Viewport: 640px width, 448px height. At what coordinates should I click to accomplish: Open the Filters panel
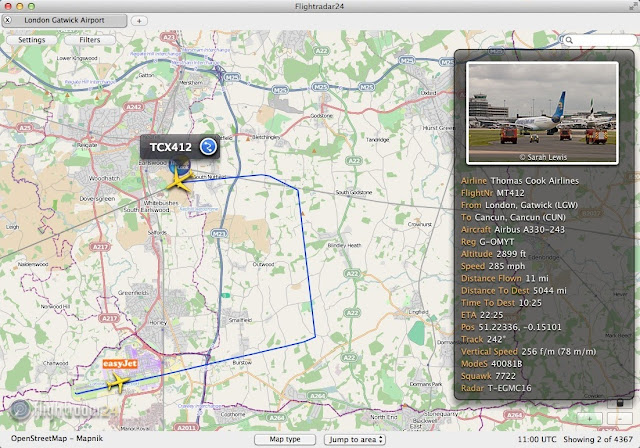tap(90, 40)
